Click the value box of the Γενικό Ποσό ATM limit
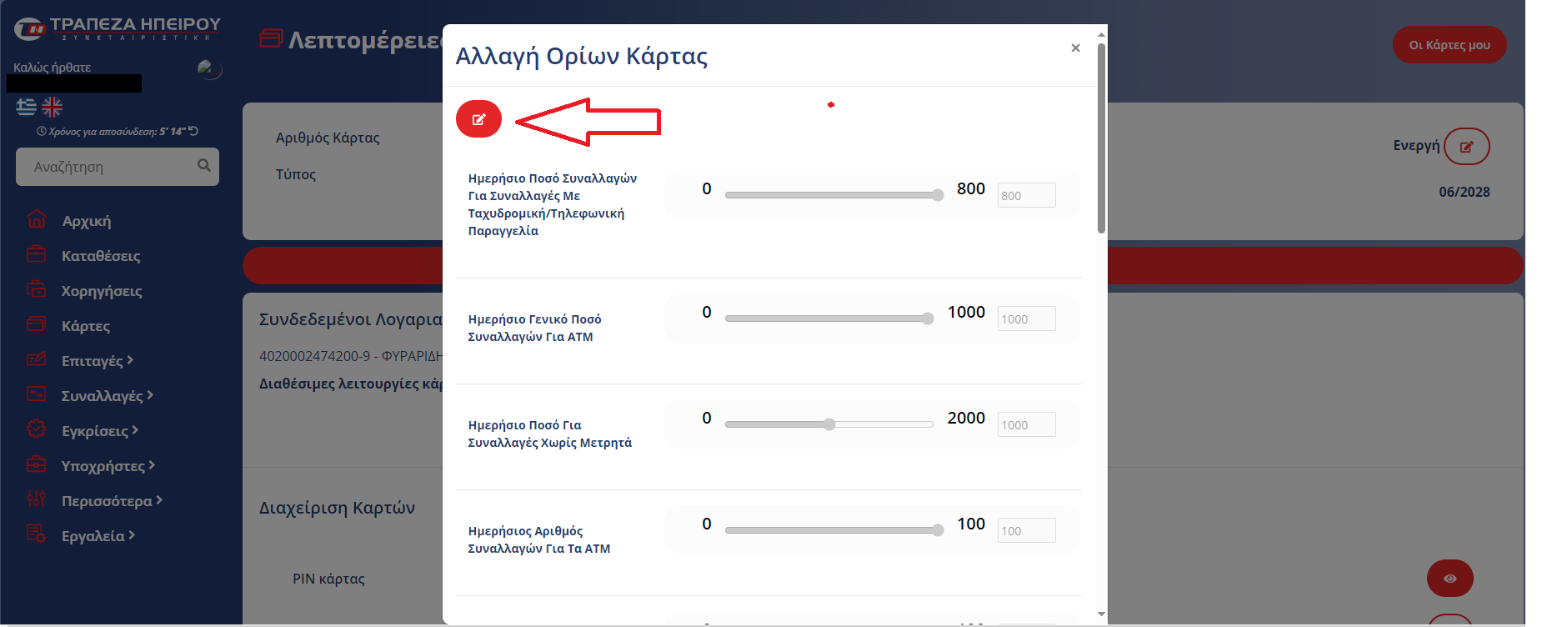 pos(1027,319)
